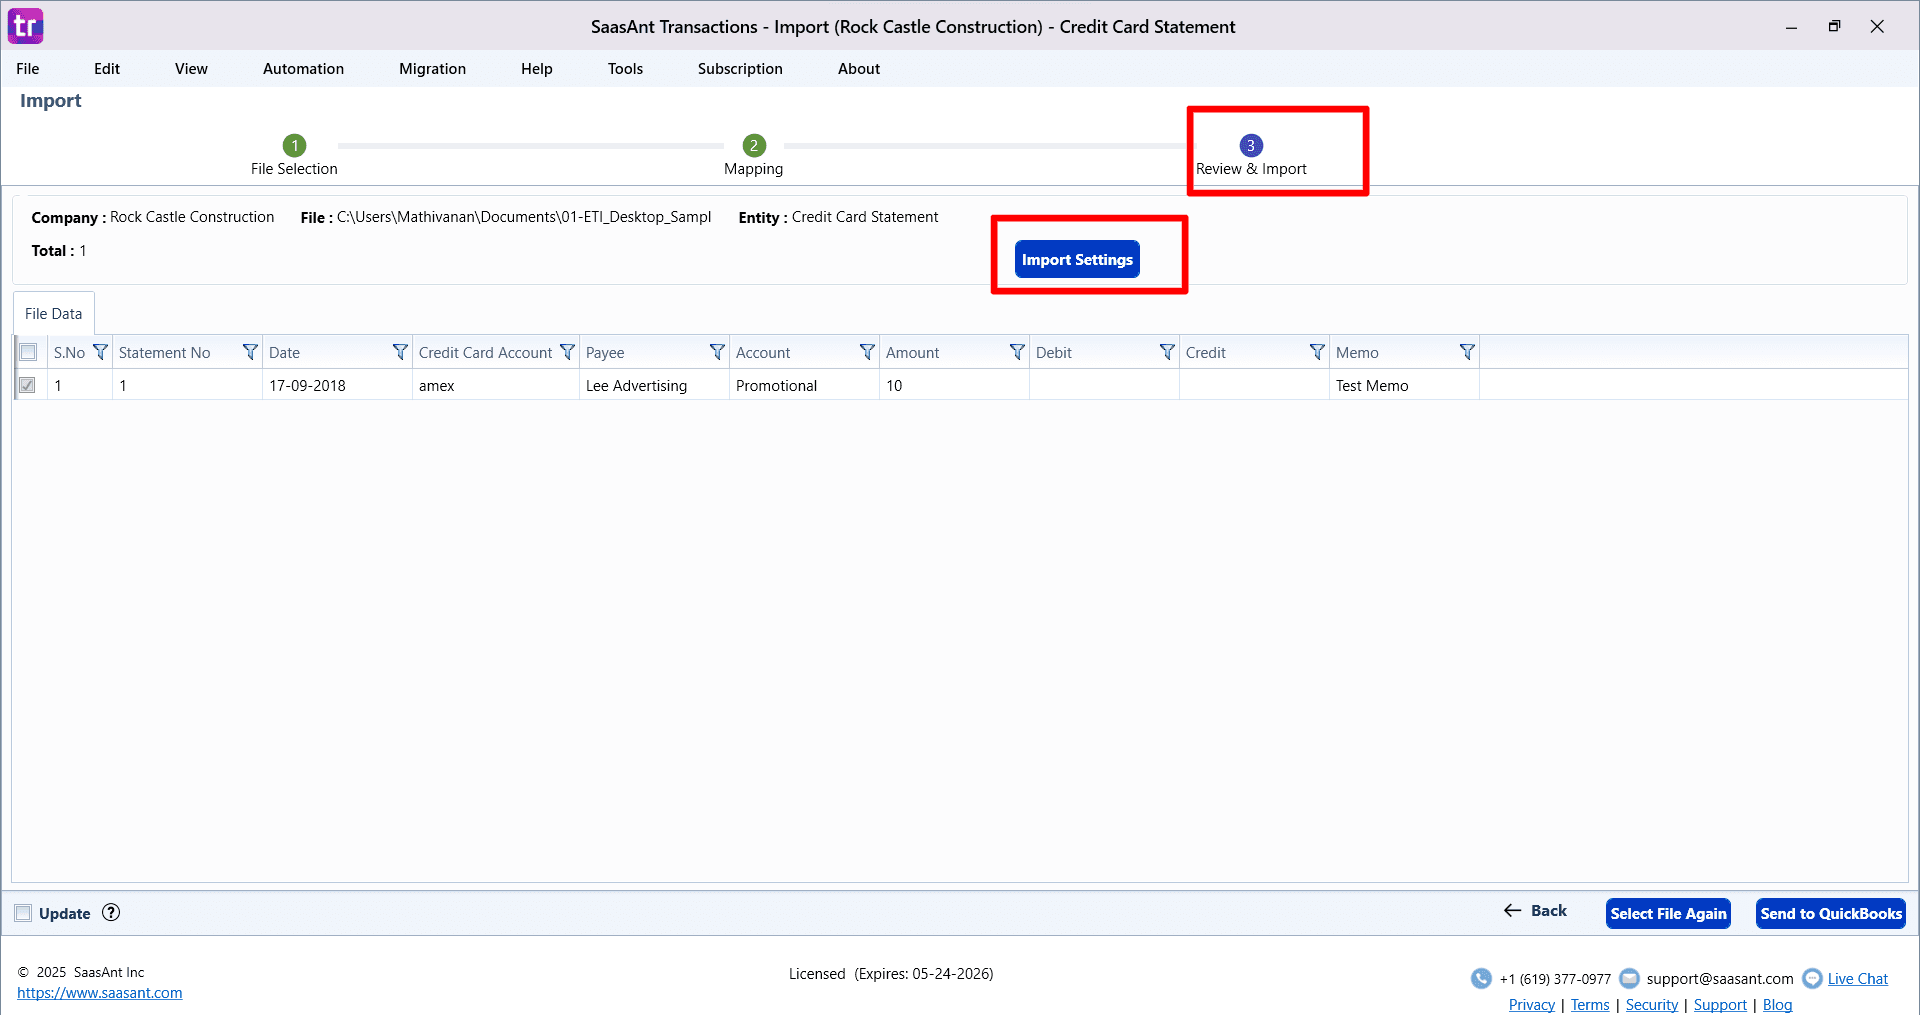
Task: Click the email envelope icon in footer
Action: [x=1629, y=978]
